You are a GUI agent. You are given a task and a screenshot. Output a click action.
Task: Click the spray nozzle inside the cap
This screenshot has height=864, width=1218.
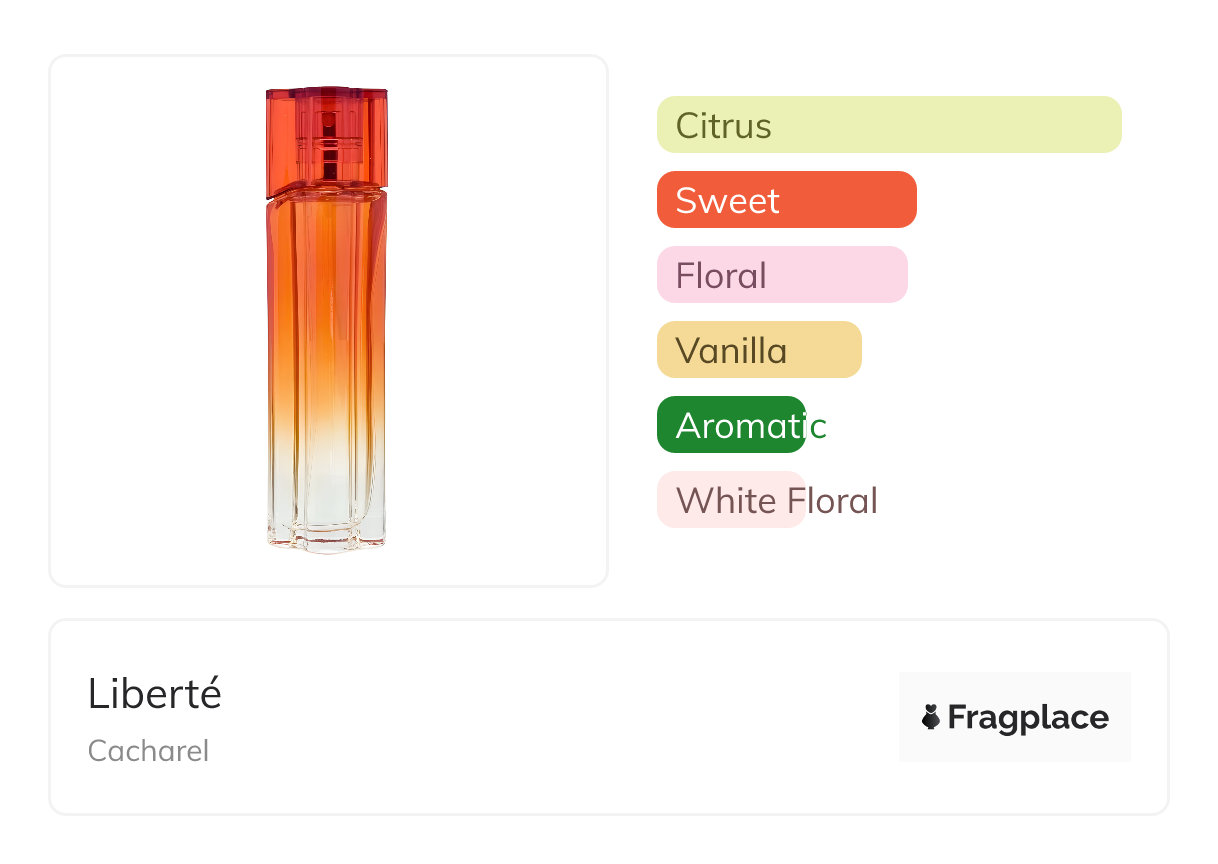(x=328, y=138)
